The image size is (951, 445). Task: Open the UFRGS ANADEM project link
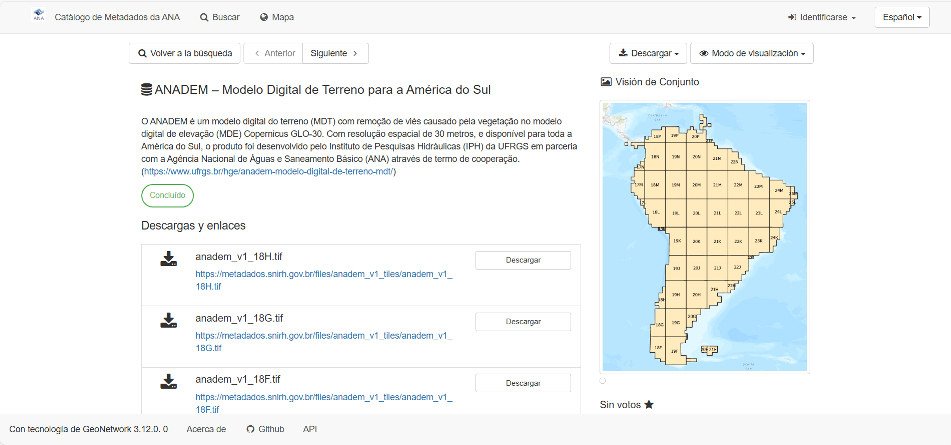pos(270,171)
